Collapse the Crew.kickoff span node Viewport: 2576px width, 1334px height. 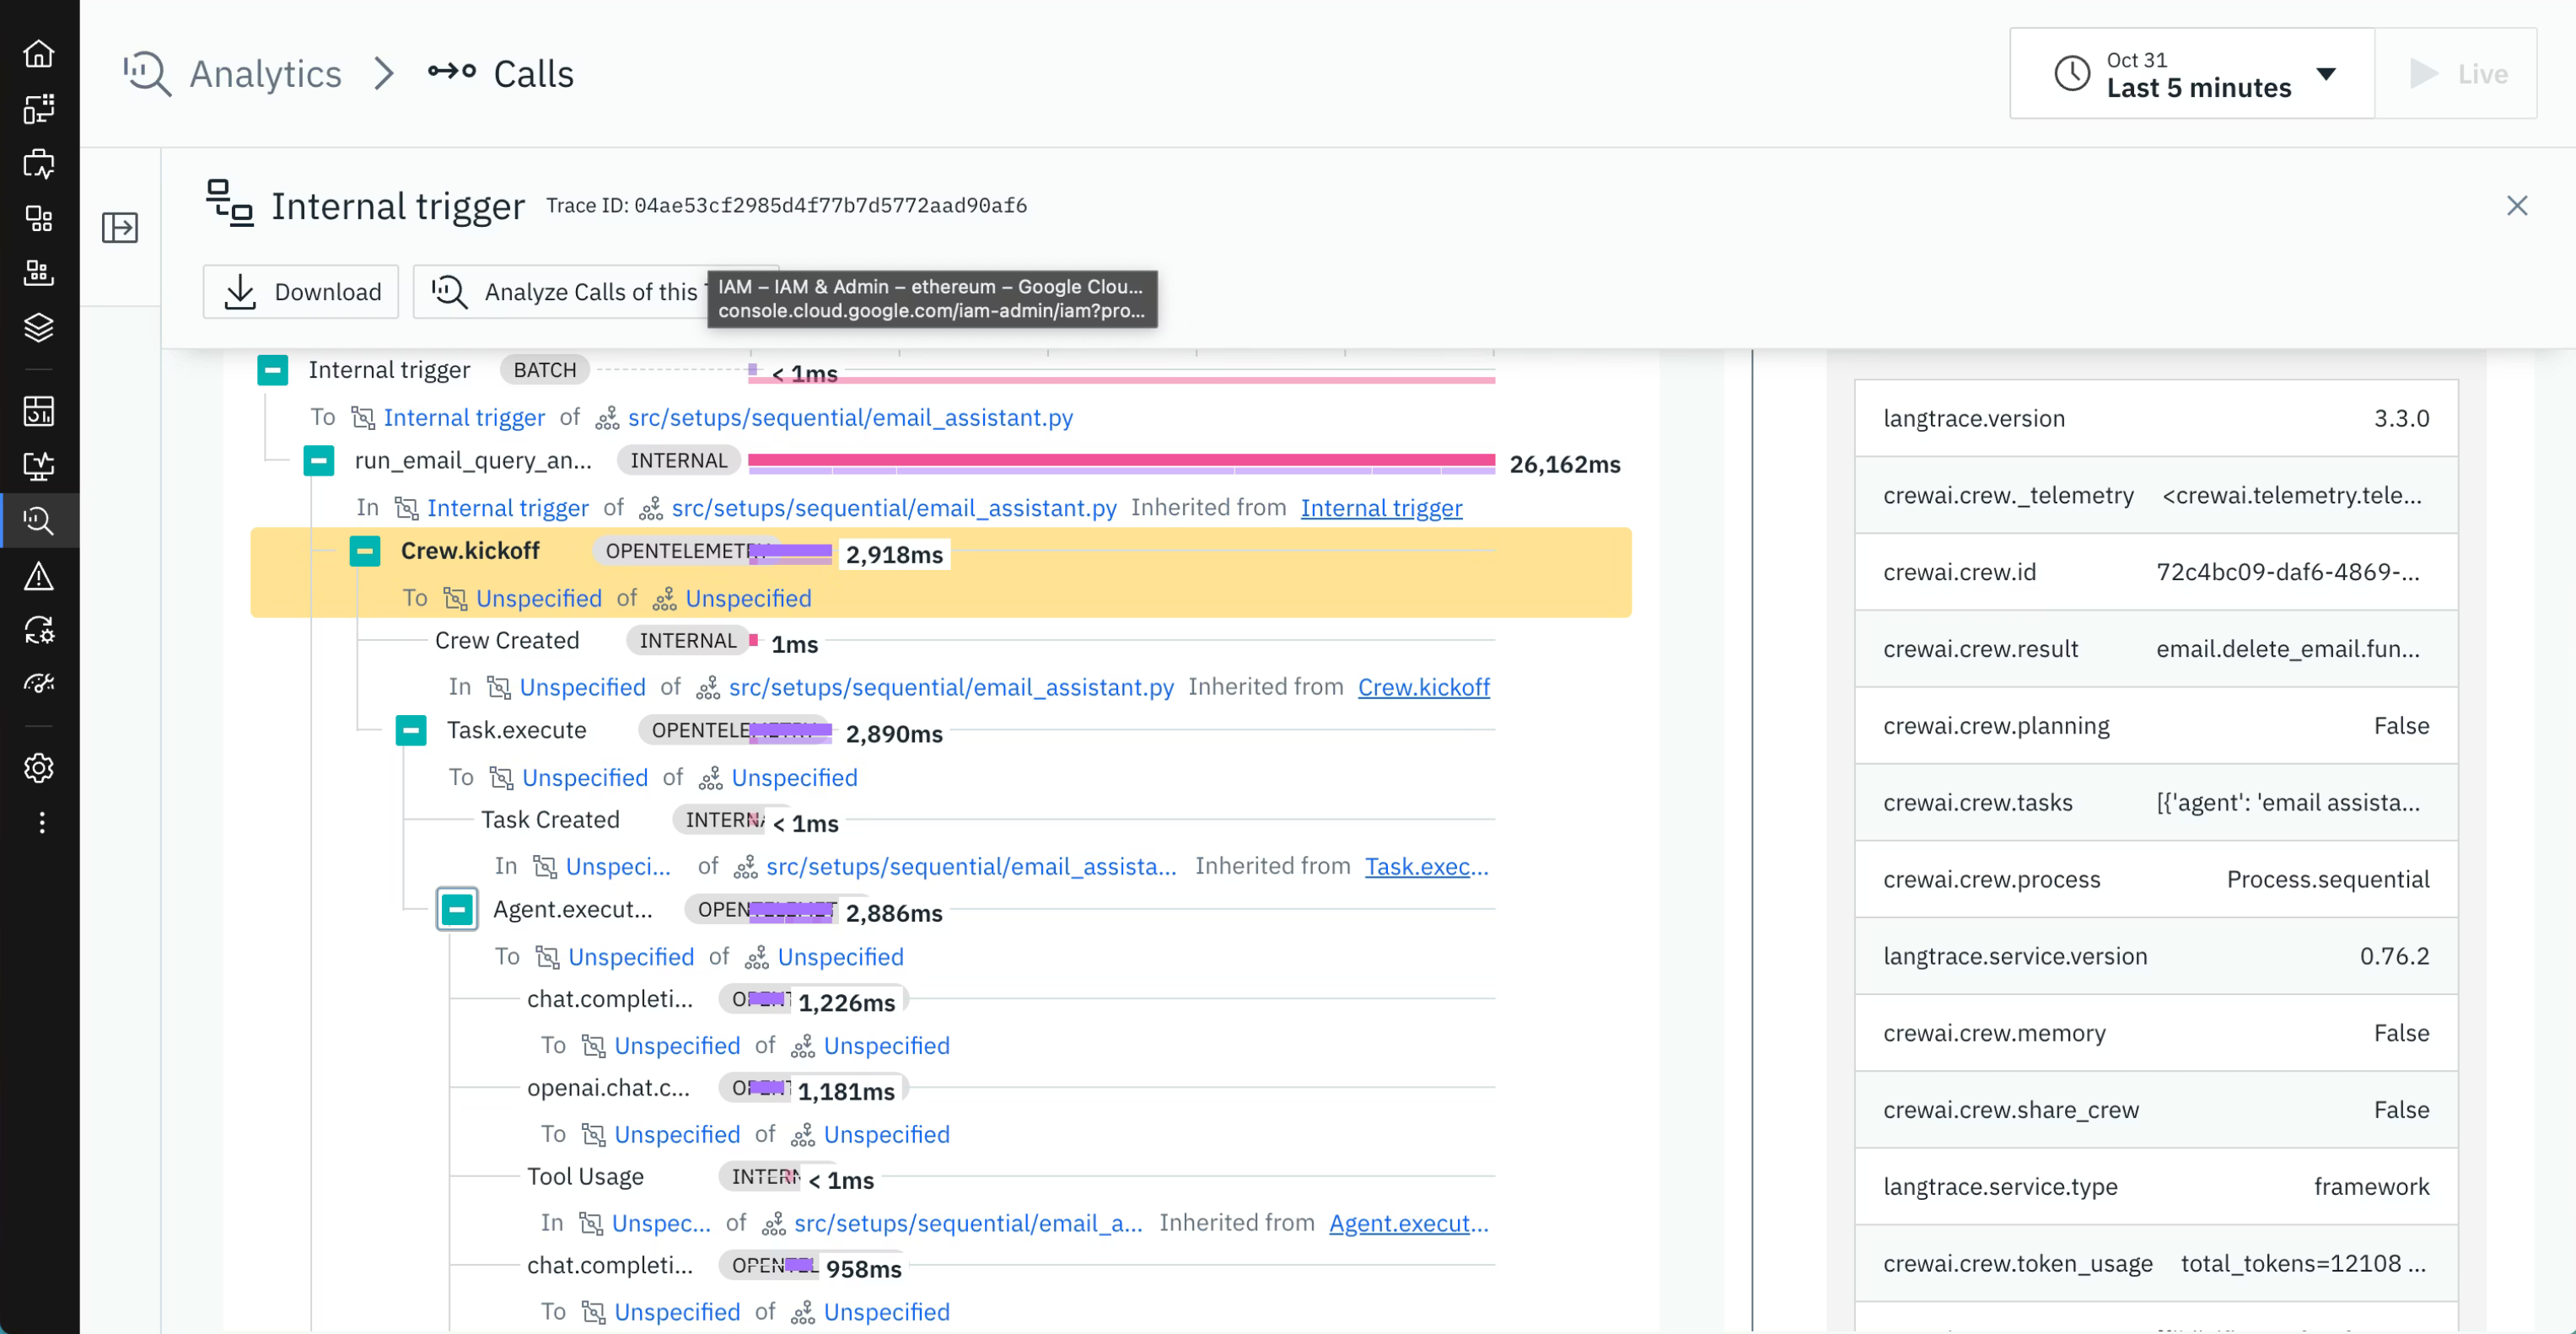click(x=365, y=551)
